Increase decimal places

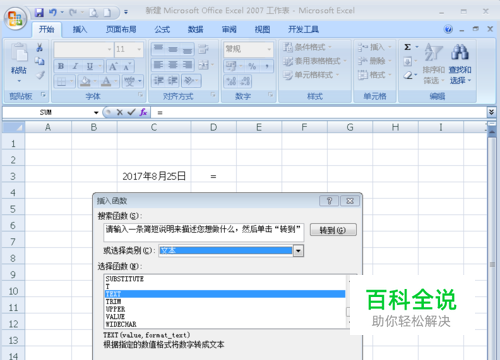coord(231,81)
